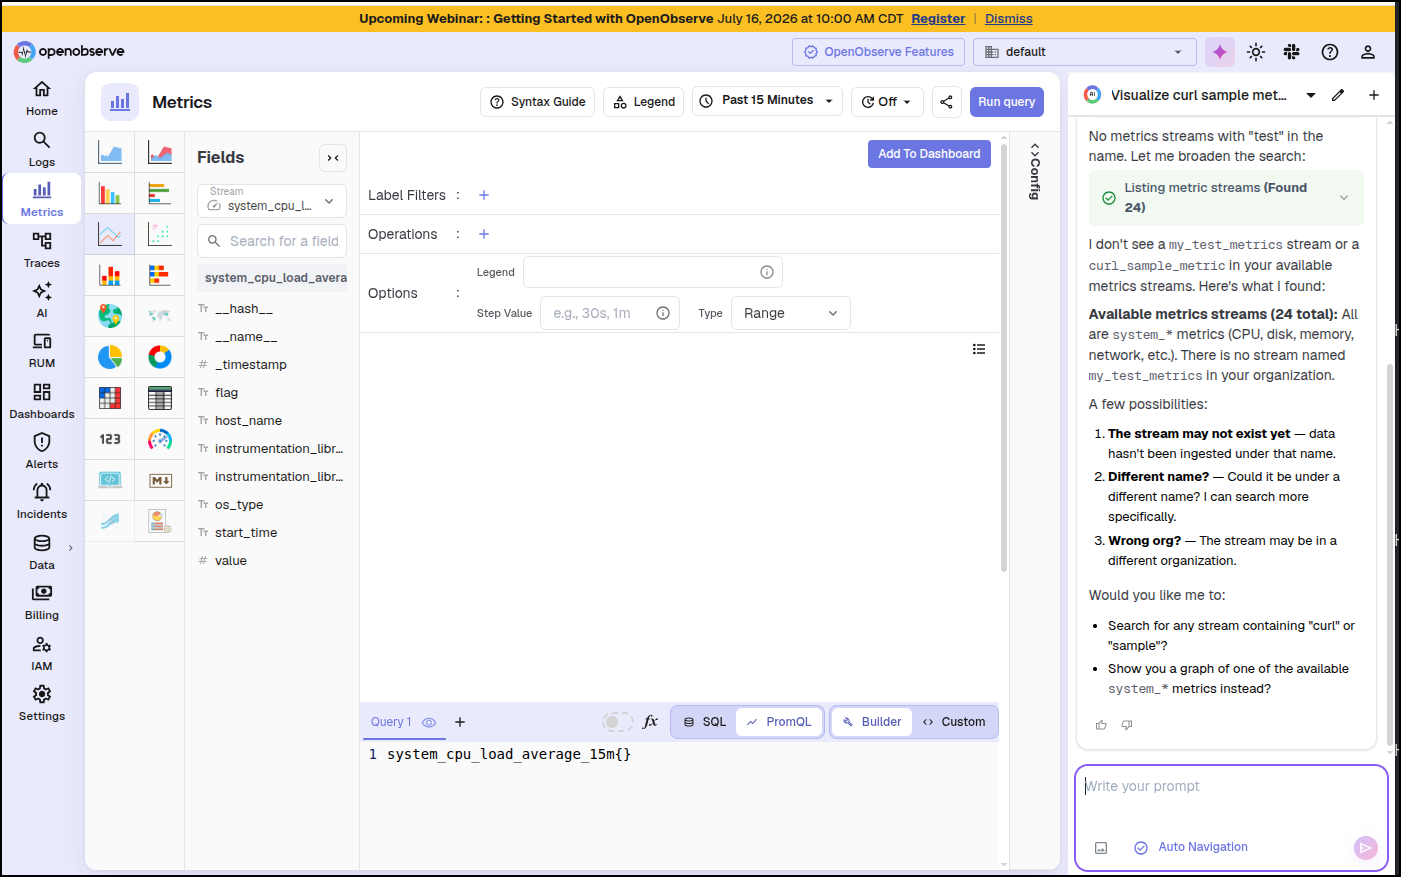The width and height of the screenshot is (1401, 877).
Task: Open the Past 15 Minutes time range dropdown
Action: tap(768, 101)
